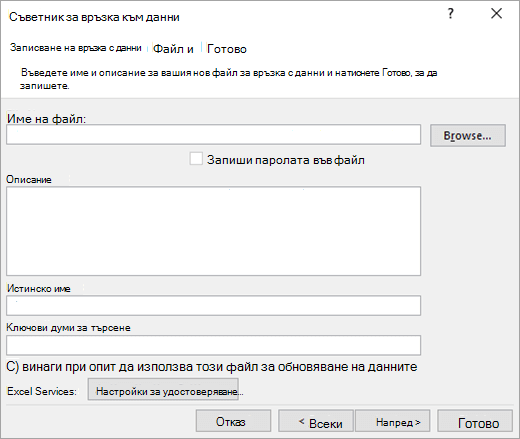
Task: Focus the Име на файл text field
Action: click(x=213, y=135)
